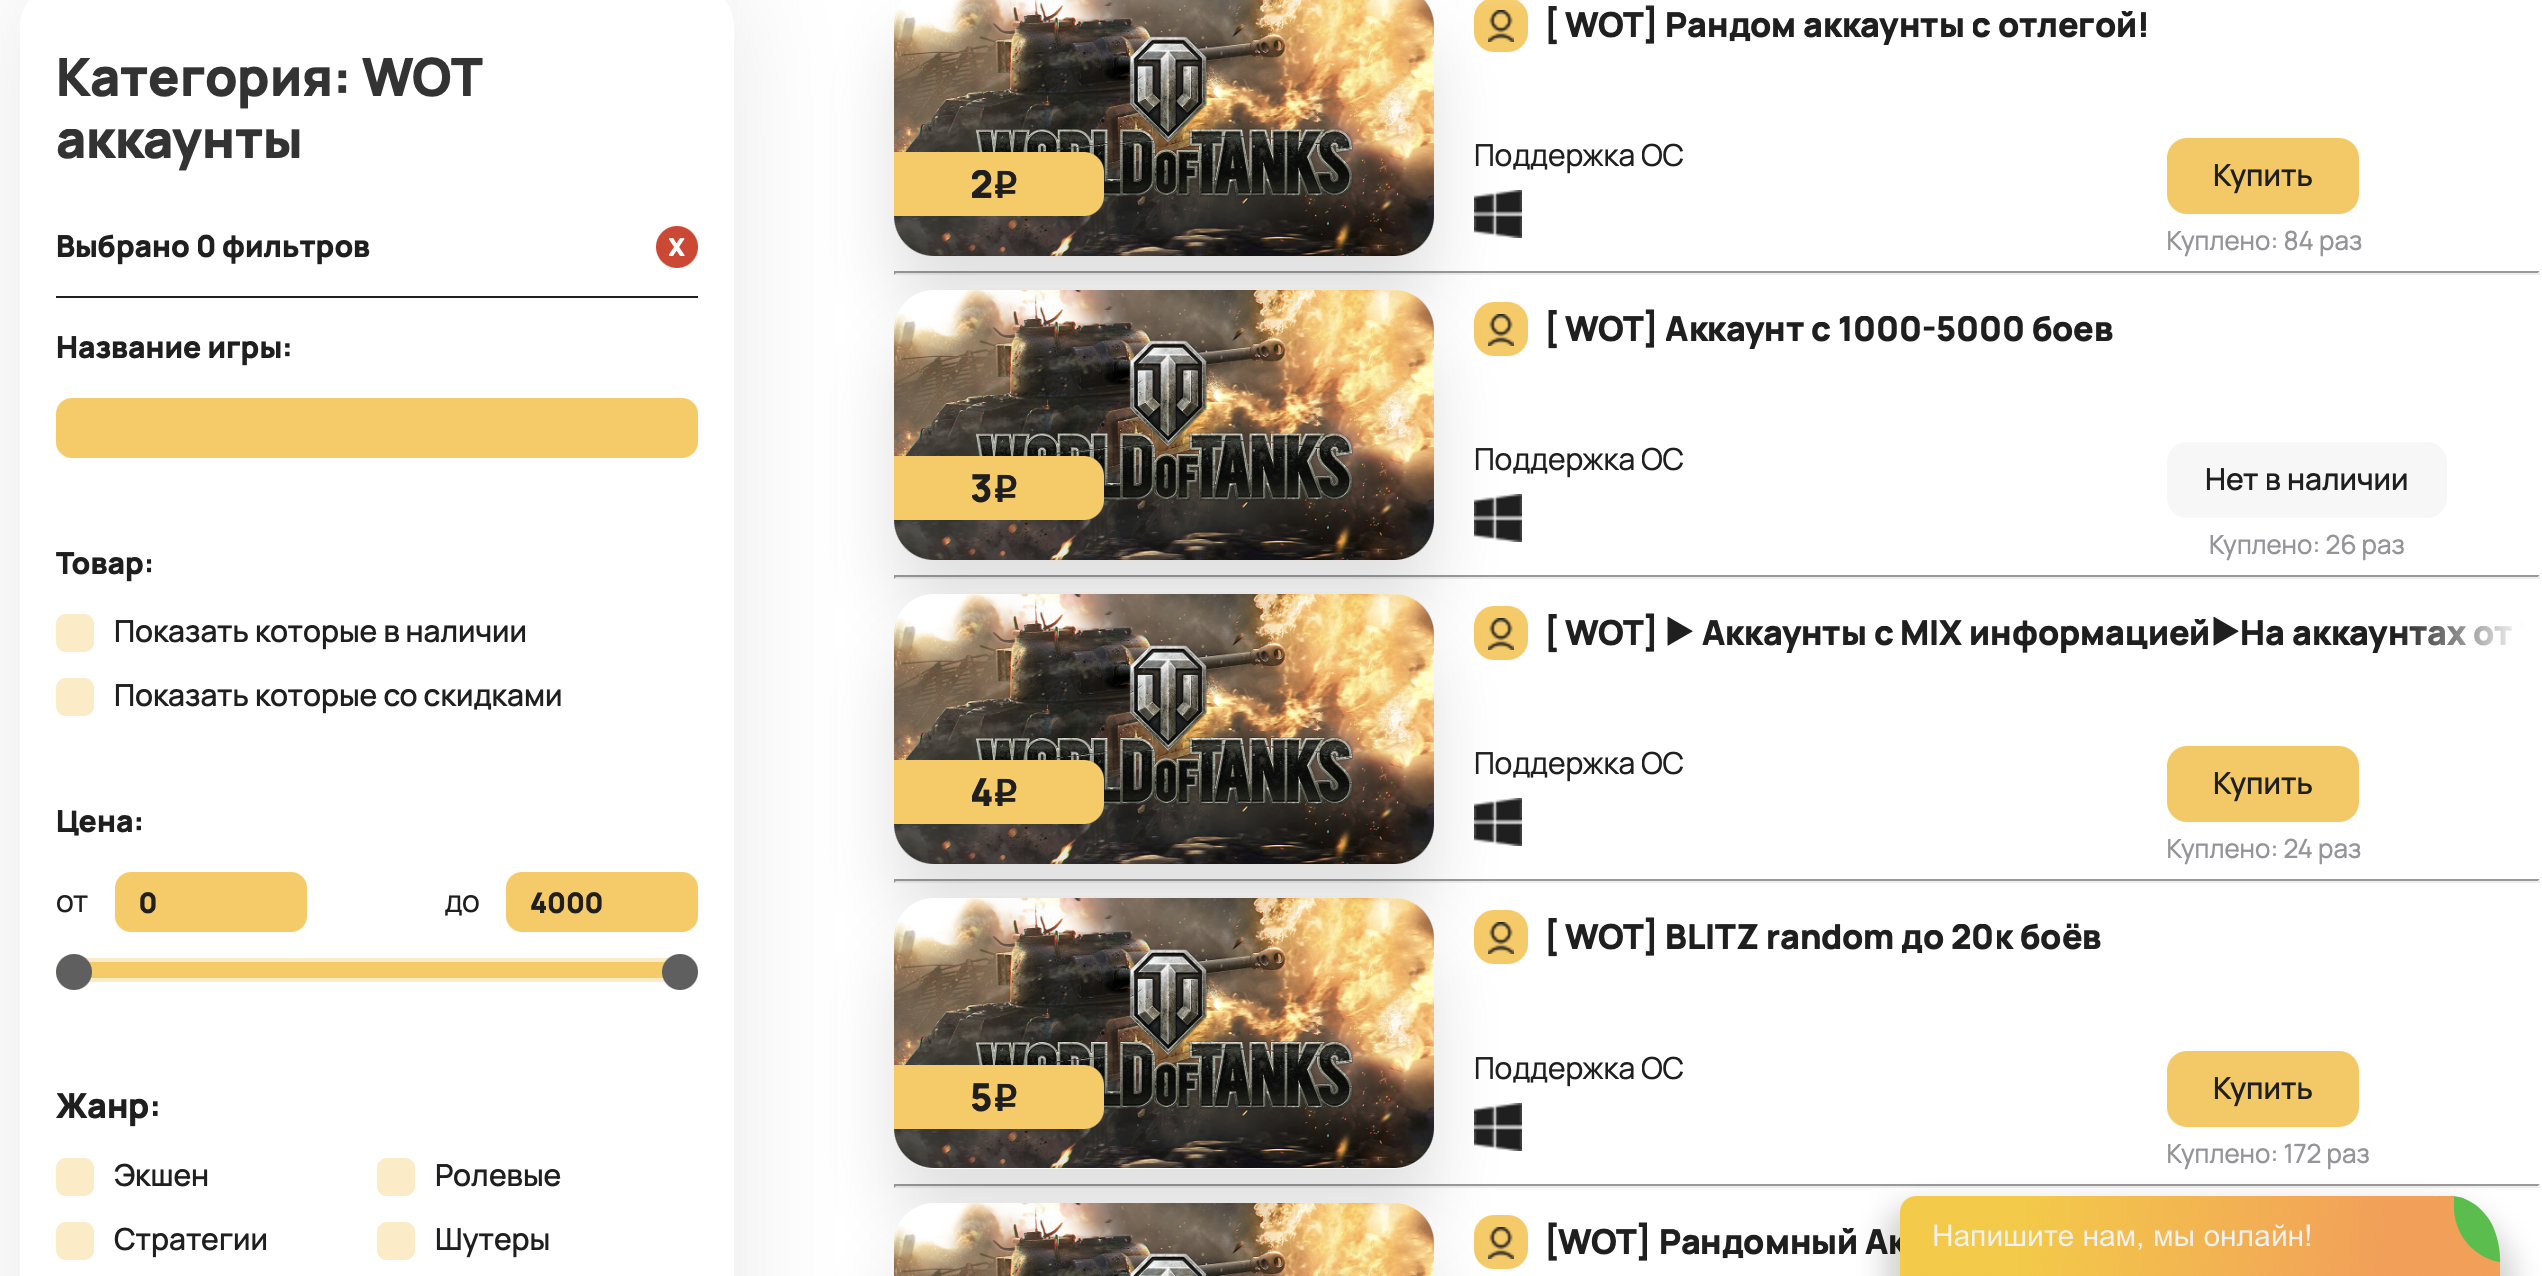The image size is (2542, 1276).
Task: Click Купить for BLITZ random до 20к боёв
Action: tap(2262, 1089)
